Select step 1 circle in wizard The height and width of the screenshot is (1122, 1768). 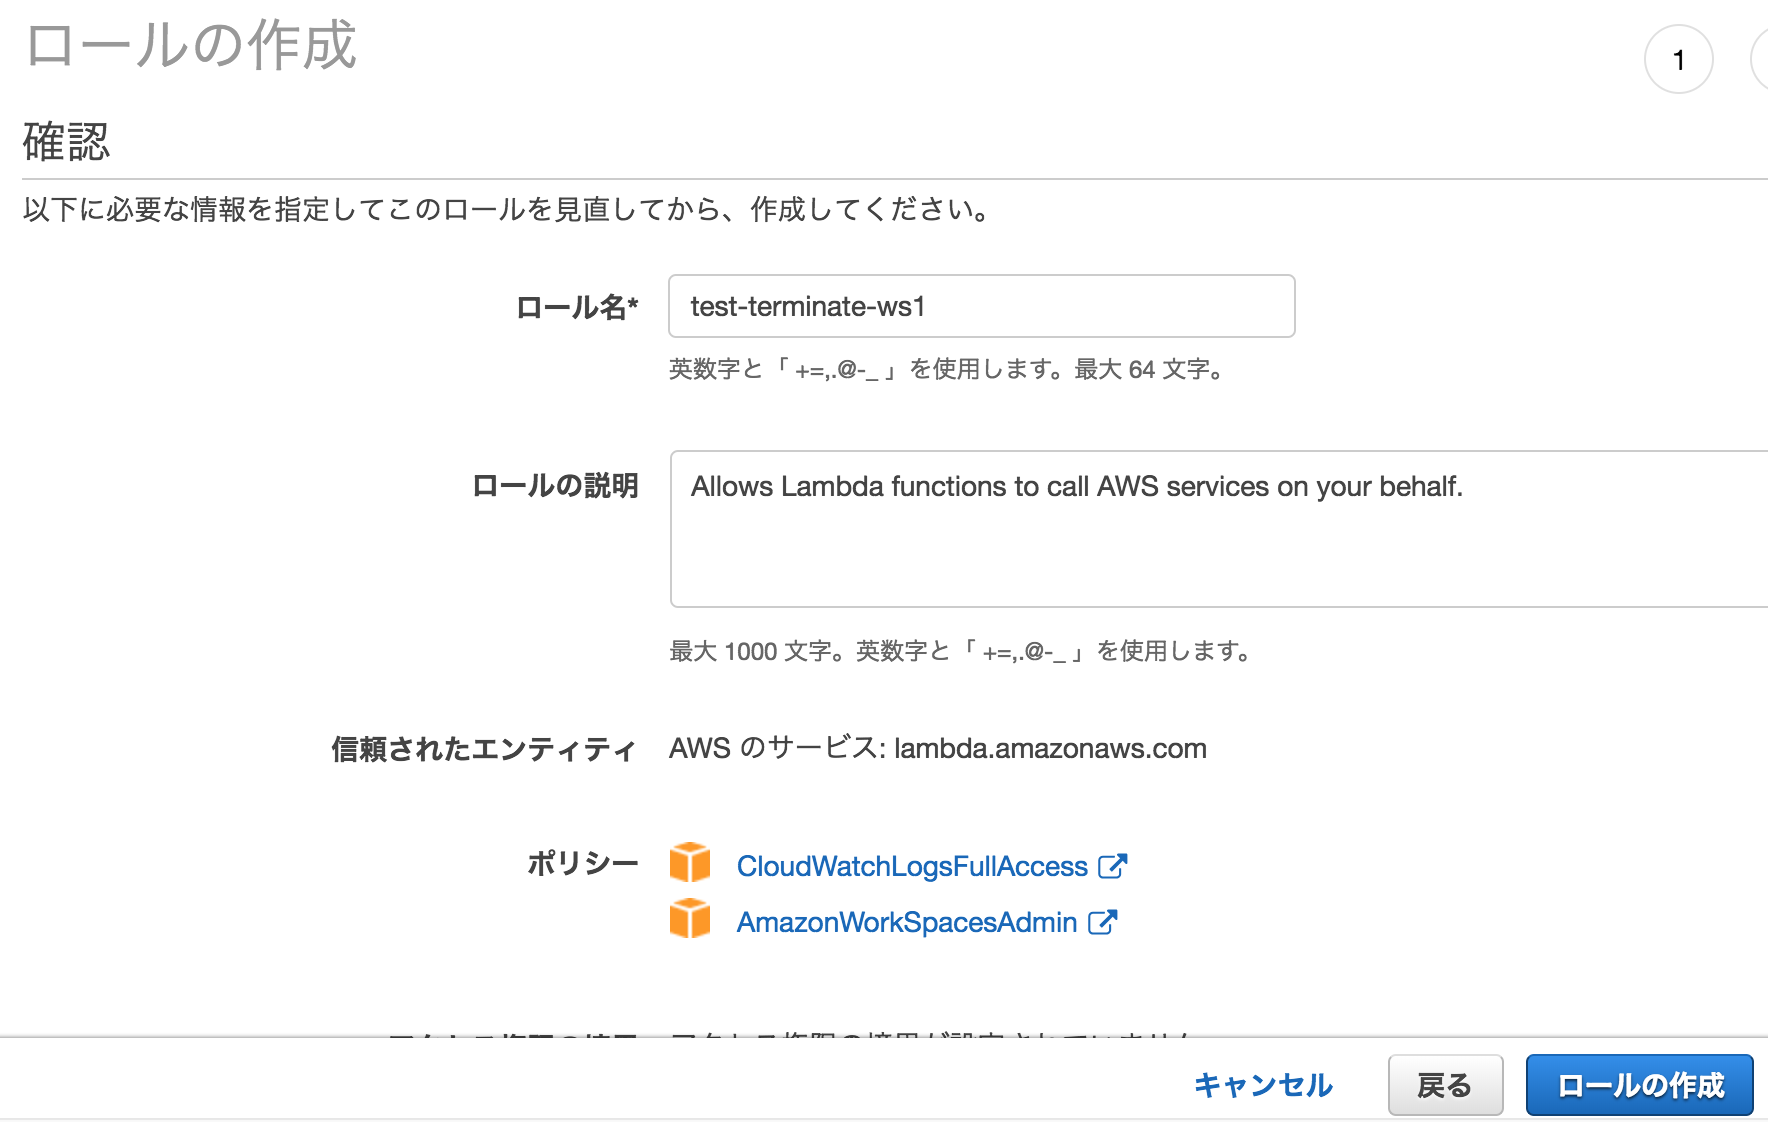(x=1679, y=60)
